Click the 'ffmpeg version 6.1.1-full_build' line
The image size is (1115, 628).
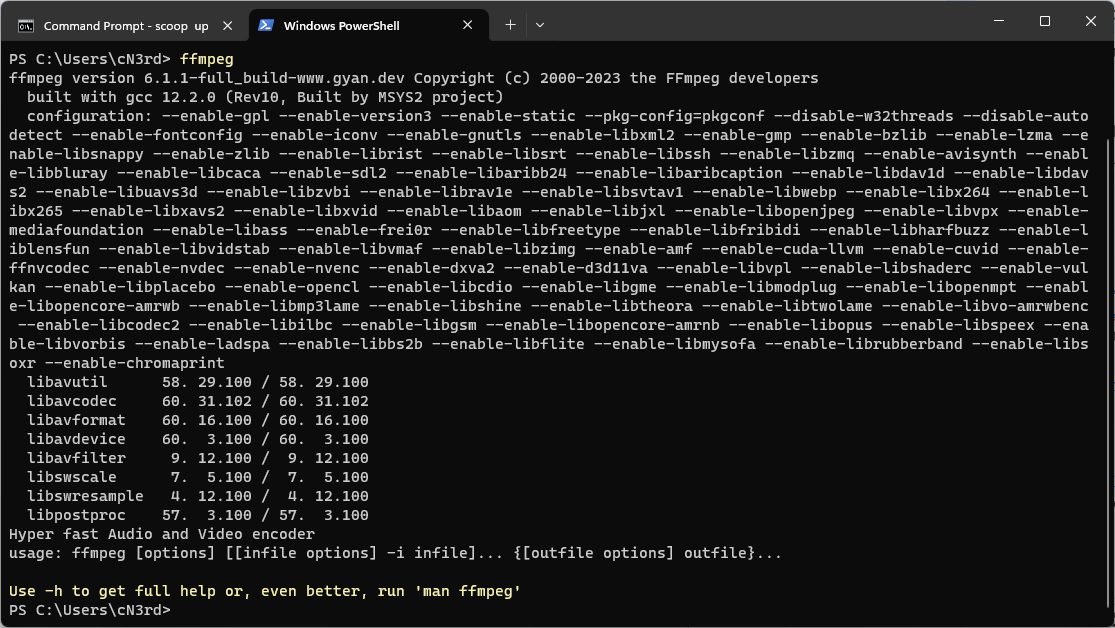click(x=413, y=78)
